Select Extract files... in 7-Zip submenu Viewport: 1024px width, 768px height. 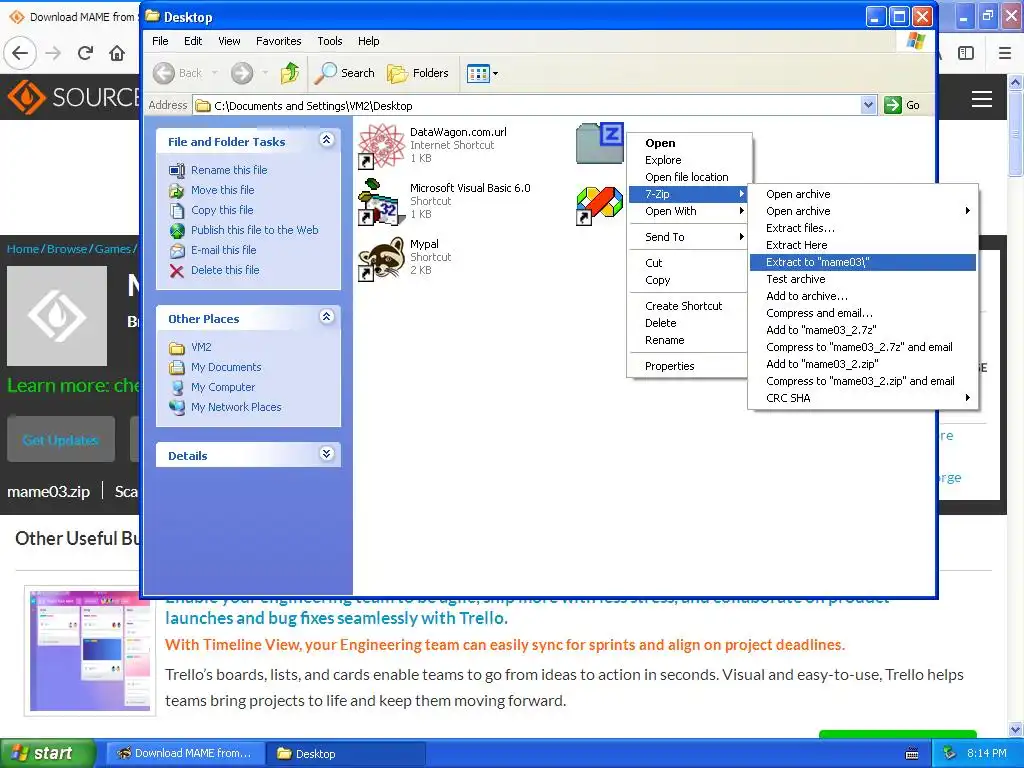point(863,228)
